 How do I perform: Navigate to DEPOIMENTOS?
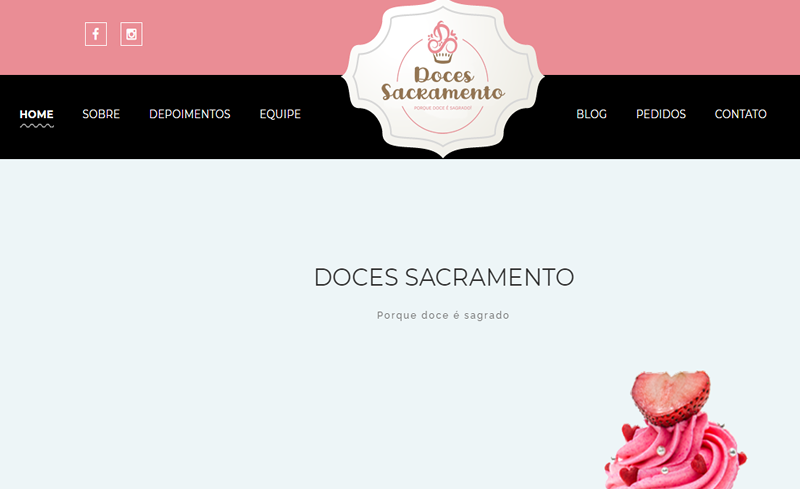pyautogui.click(x=190, y=114)
